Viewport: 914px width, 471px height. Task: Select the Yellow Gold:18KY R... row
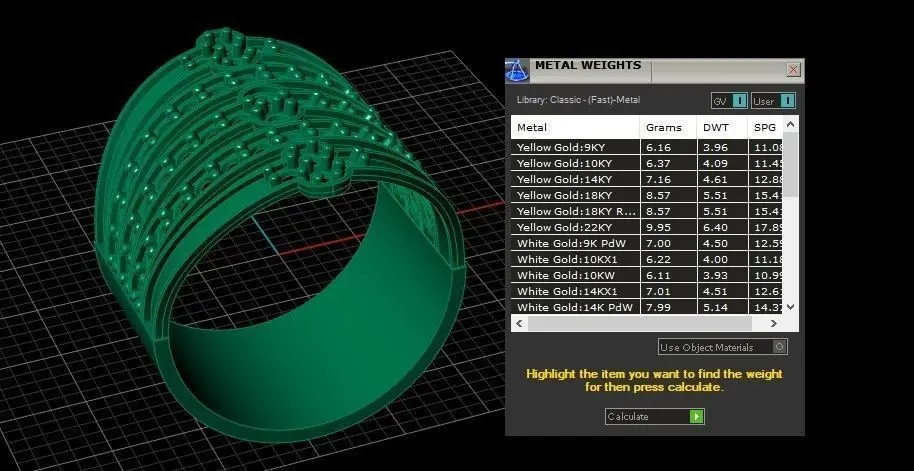(x=647, y=211)
